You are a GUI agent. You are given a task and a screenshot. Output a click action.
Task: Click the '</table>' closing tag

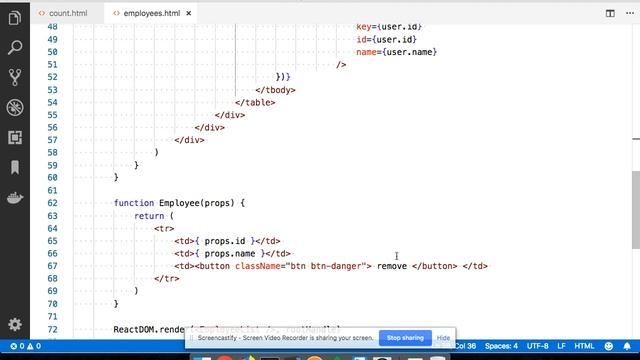click(x=255, y=102)
